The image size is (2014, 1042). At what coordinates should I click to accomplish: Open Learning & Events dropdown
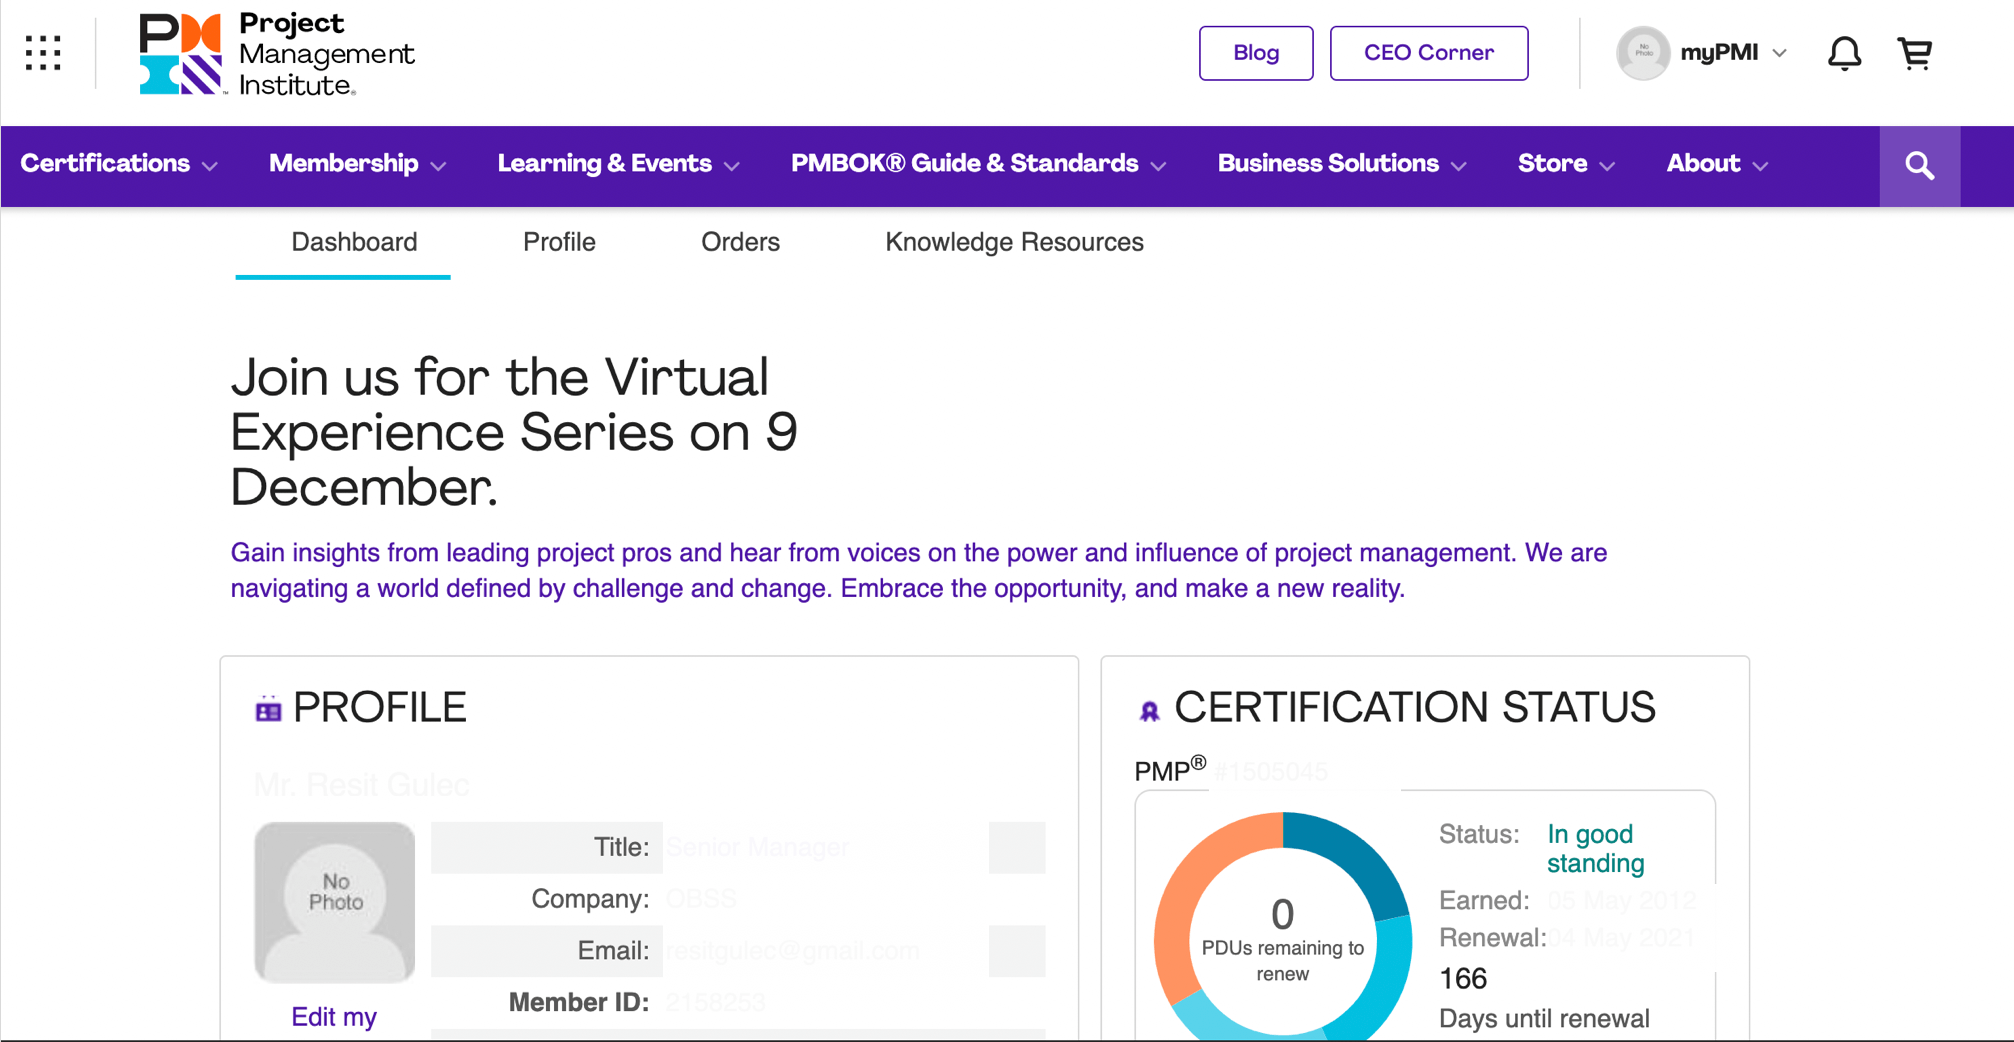(619, 164)
